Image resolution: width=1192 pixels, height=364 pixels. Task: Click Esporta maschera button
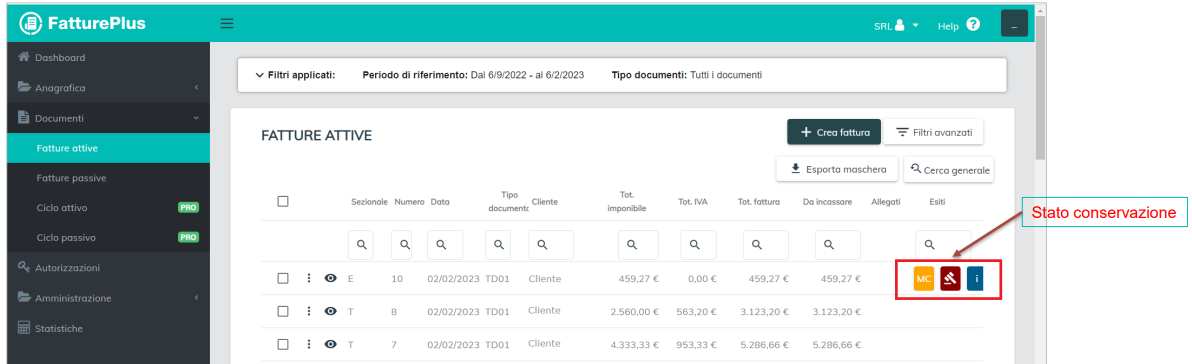(837, 169)
